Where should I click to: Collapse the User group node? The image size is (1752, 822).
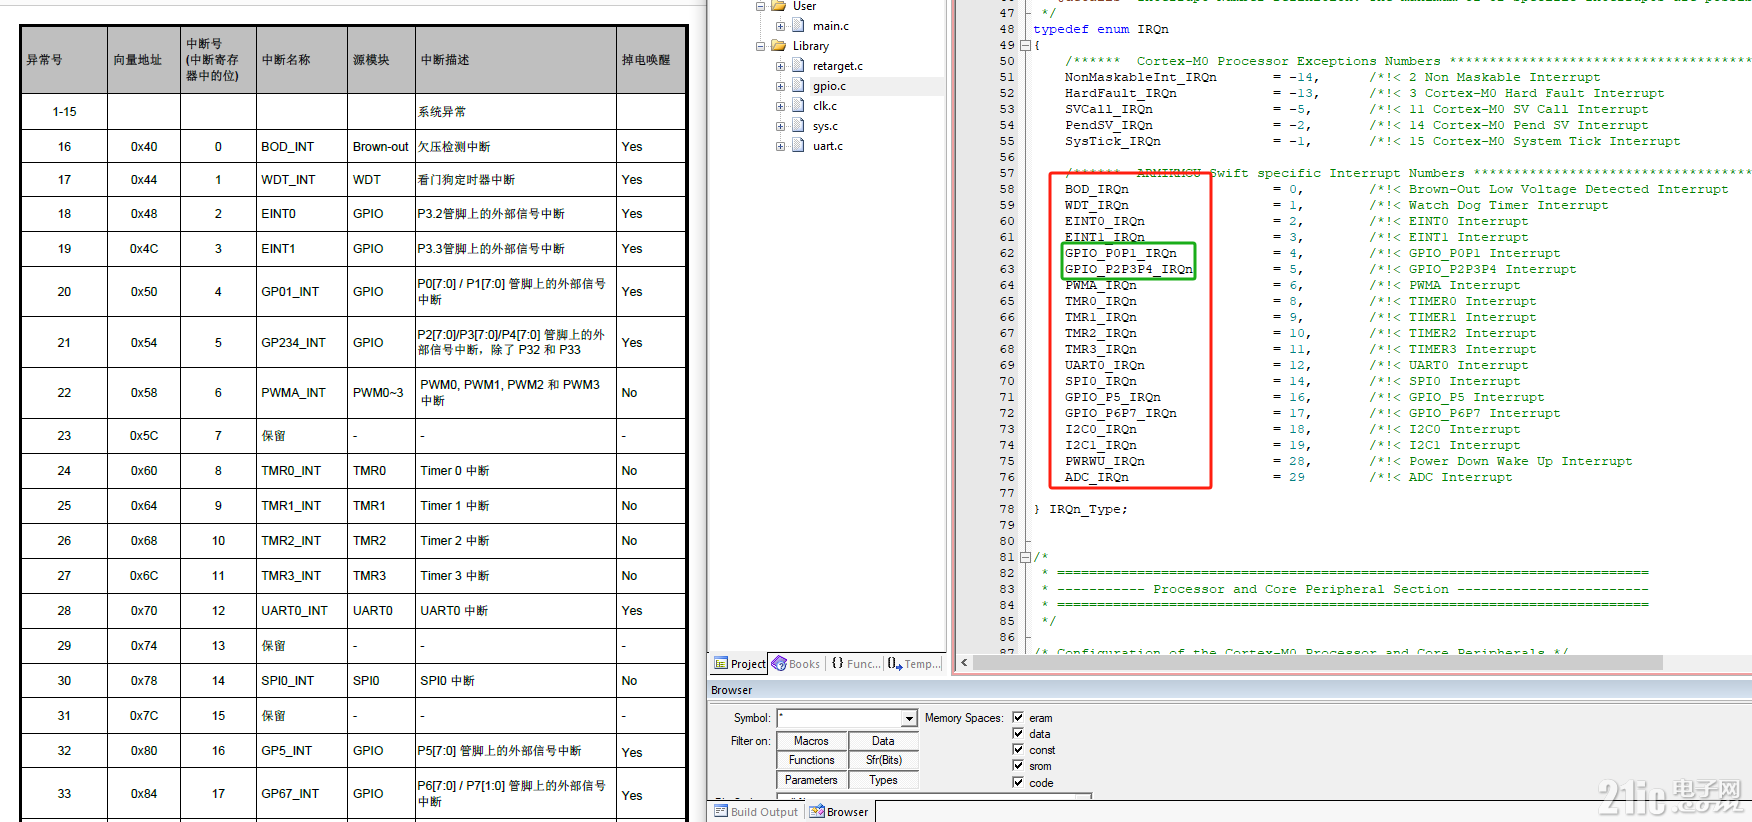click(760, 6)
